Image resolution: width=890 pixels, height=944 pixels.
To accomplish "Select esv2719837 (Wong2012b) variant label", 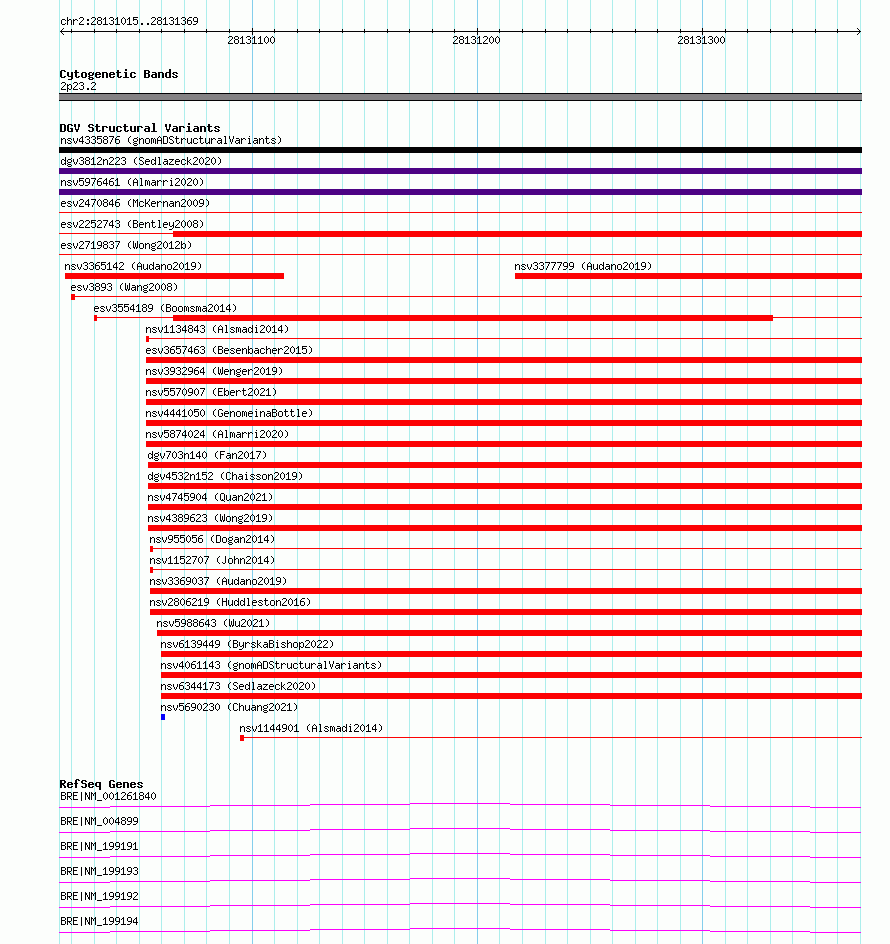I will click(x=126, y=245).
